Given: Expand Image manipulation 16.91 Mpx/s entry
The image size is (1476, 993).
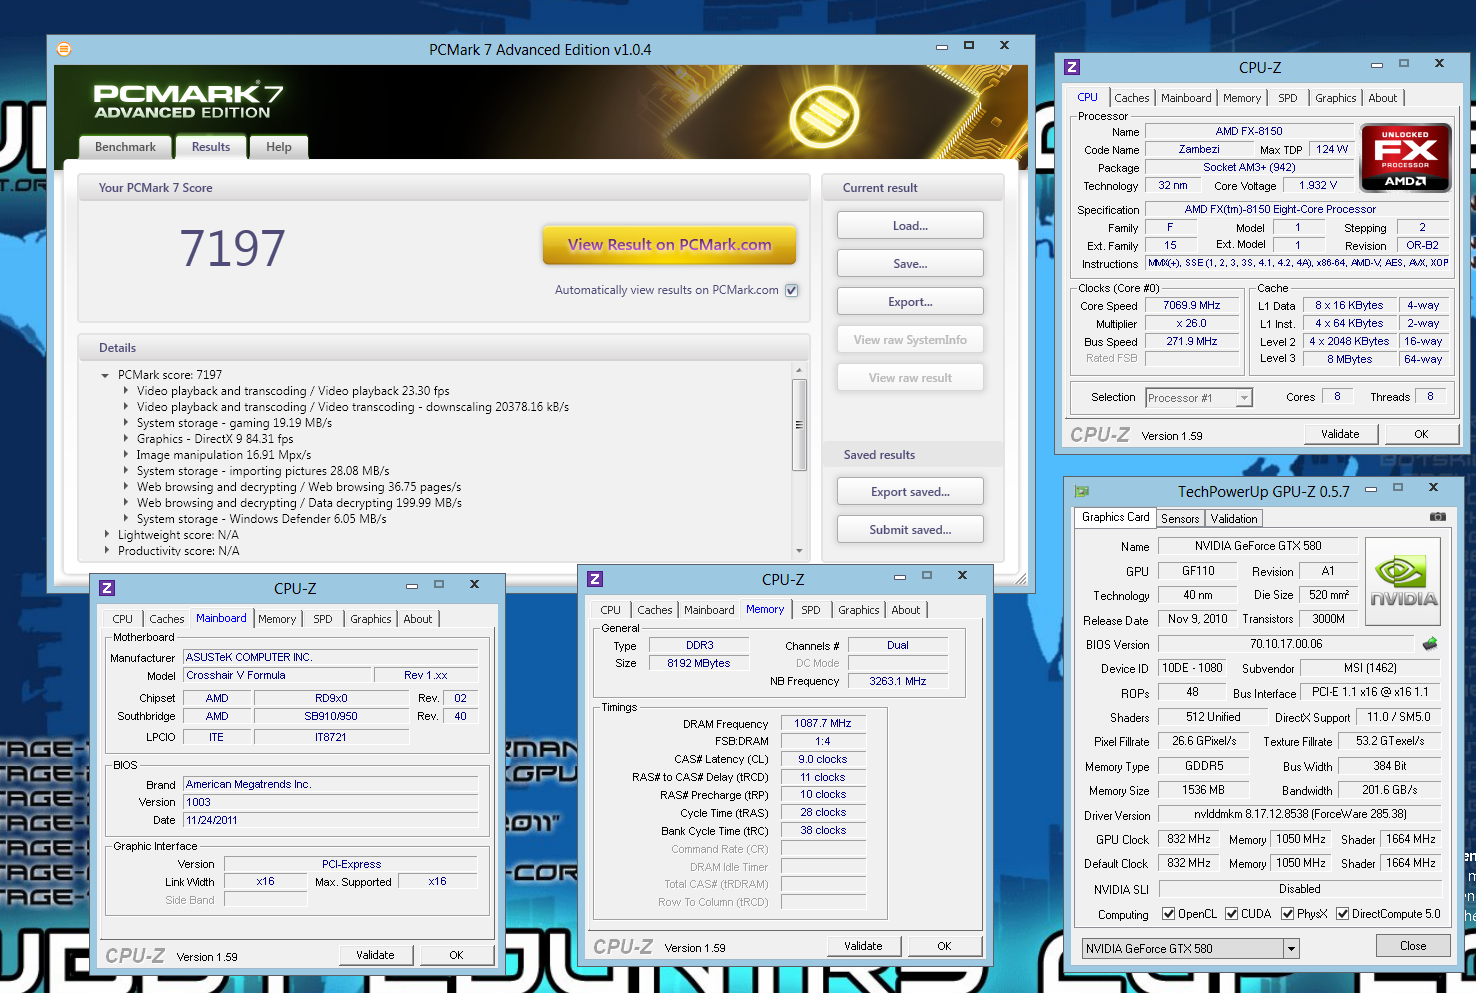Looking at the screenshot, I should click(x=126, y=455).
